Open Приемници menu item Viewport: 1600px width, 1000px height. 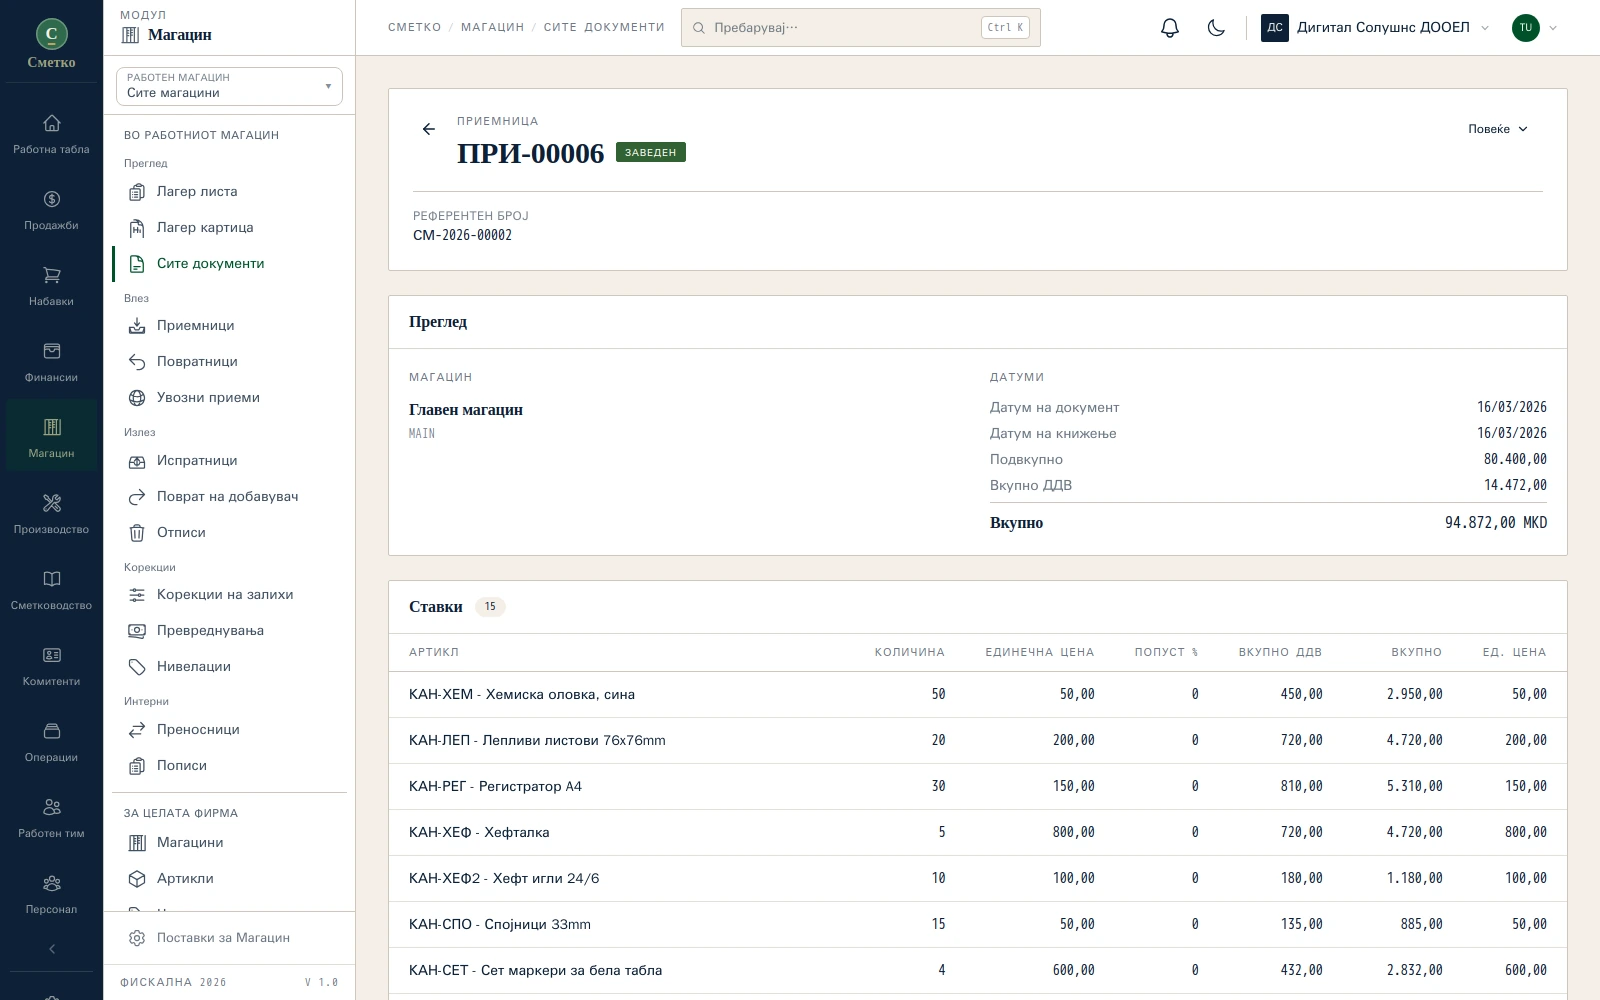point(229,326)
